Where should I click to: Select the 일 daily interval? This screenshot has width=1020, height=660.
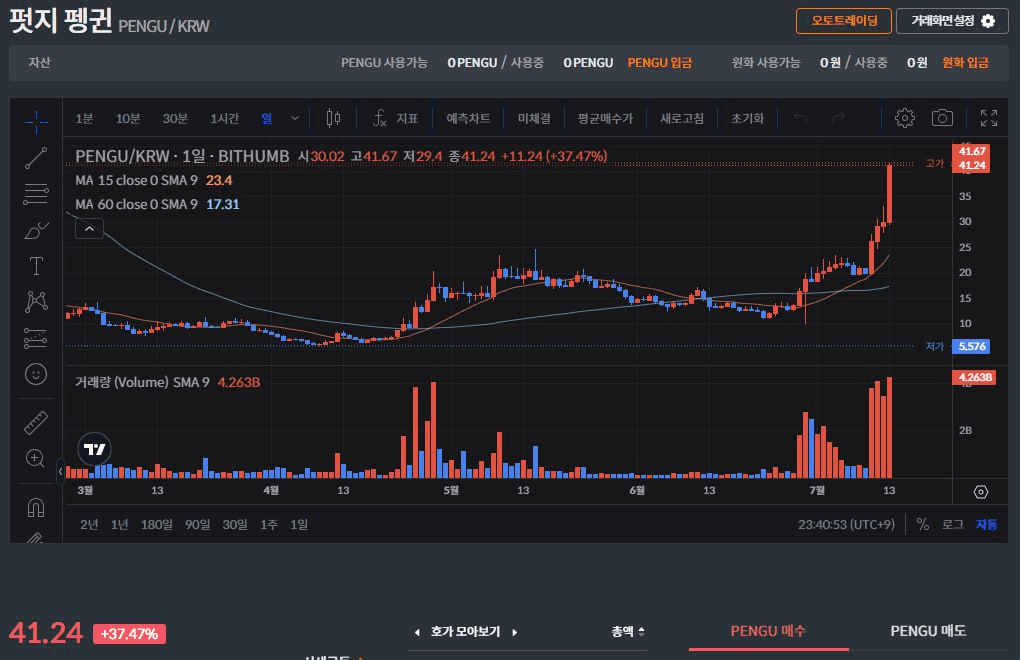coord(267,118)
